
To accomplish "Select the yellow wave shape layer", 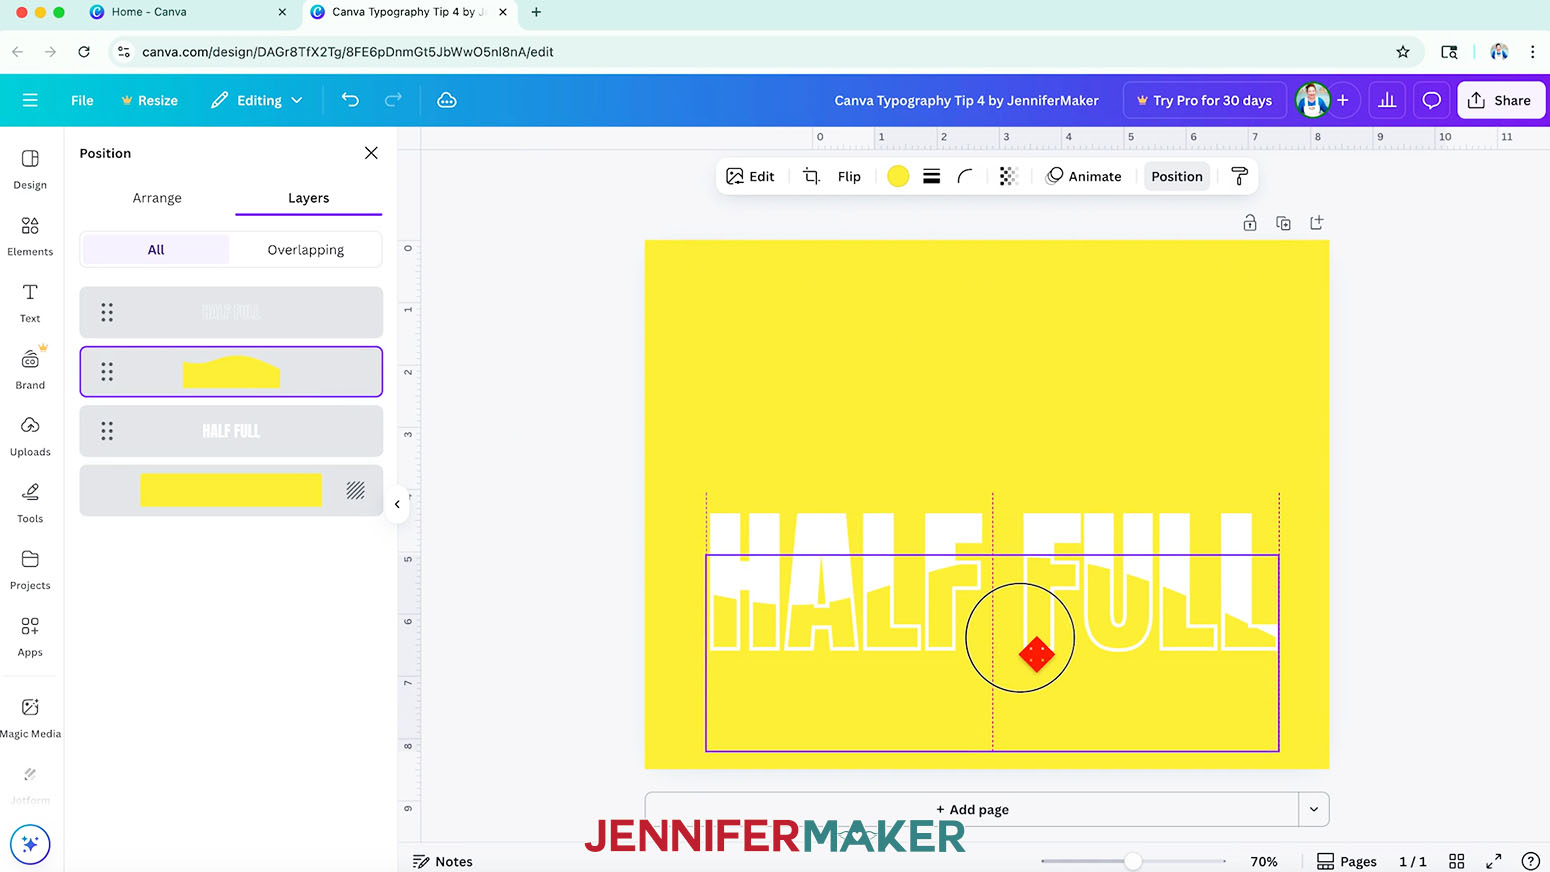I will click(x=231, y=372).
